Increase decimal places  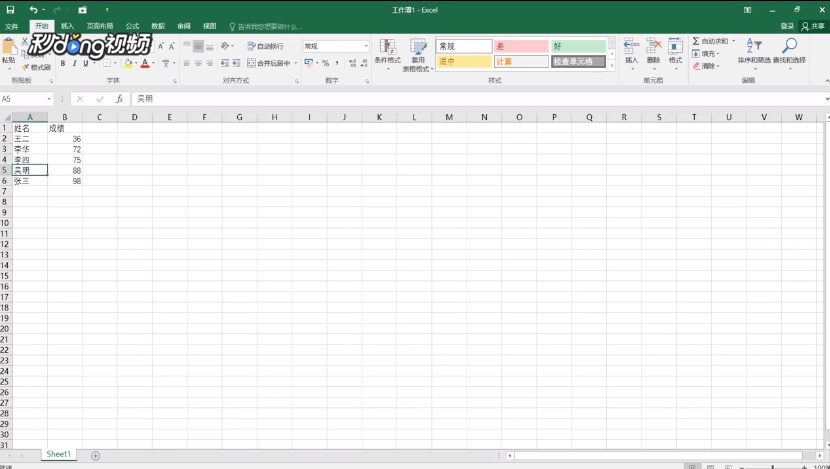click(353, 64)
